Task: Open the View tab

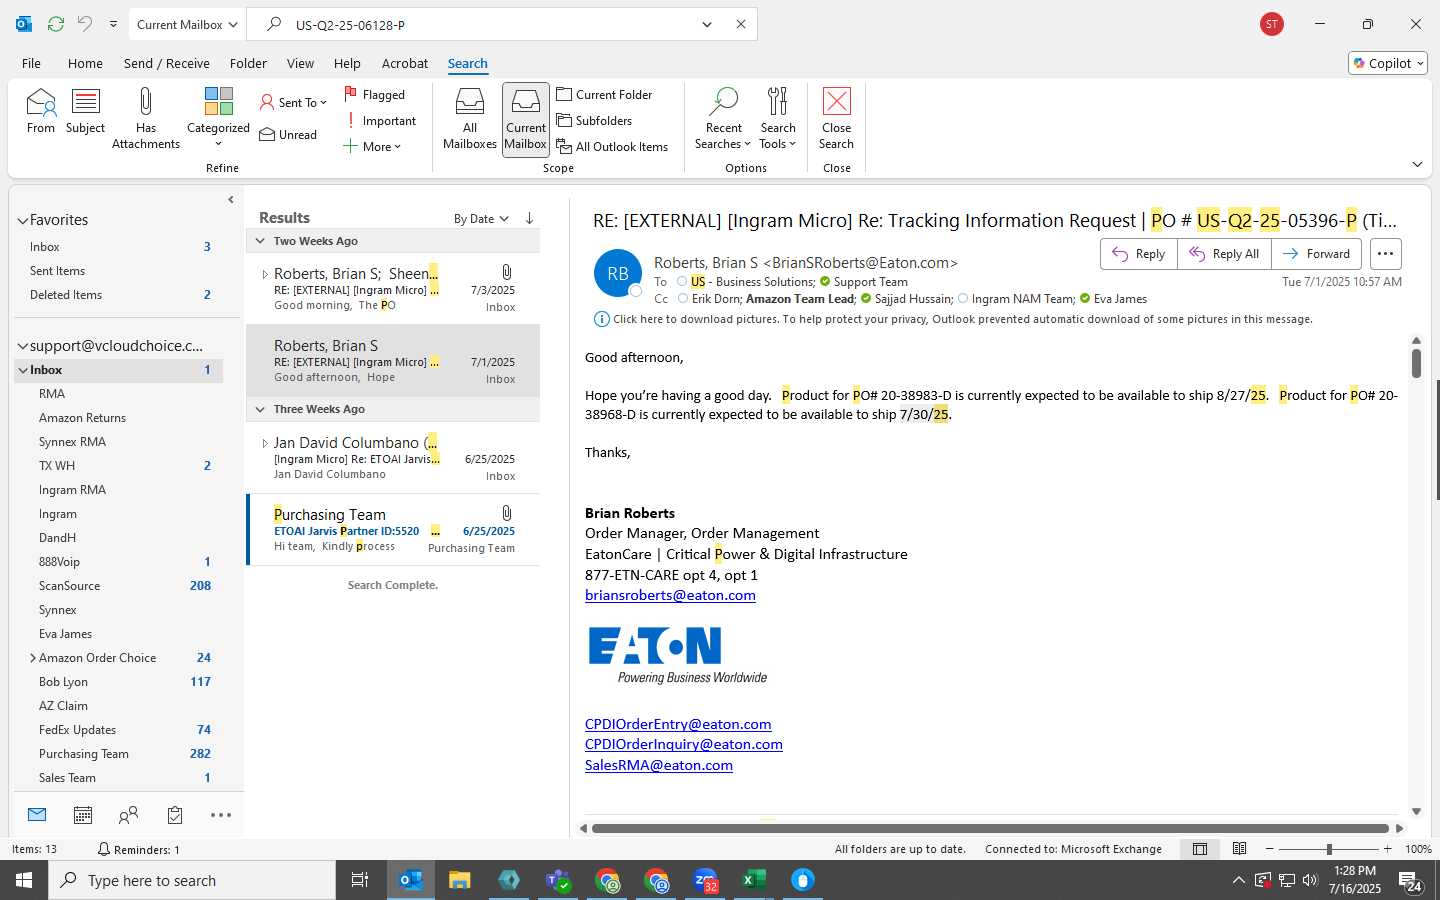Action: 300,63
